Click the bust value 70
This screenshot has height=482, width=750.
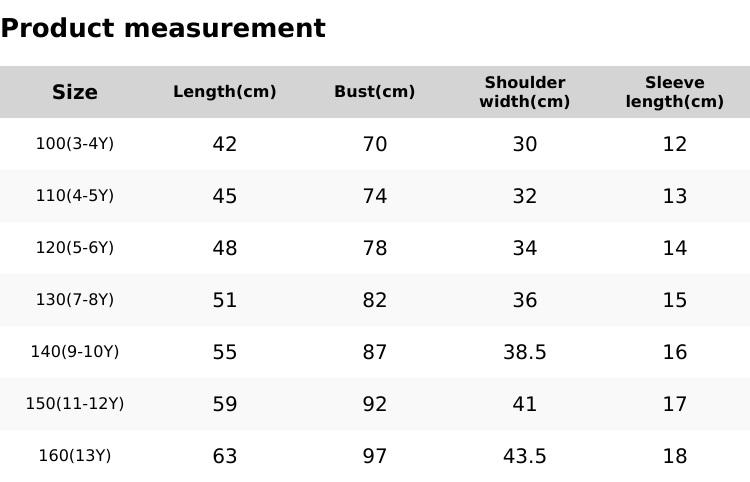coord(375,144)
